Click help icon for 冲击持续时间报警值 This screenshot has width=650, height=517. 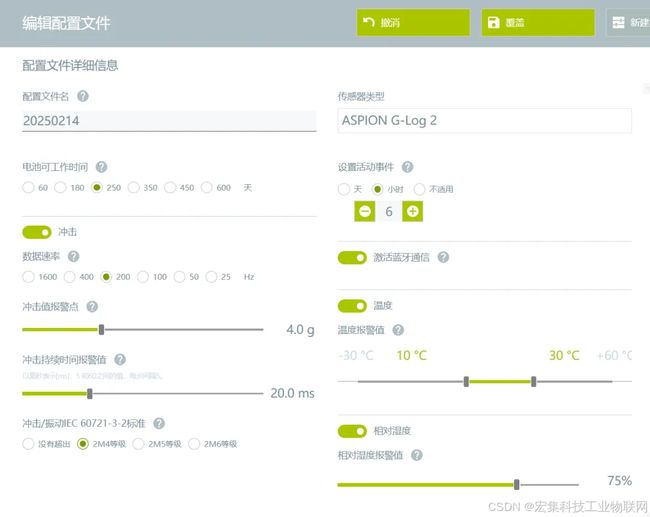point(120,359)
